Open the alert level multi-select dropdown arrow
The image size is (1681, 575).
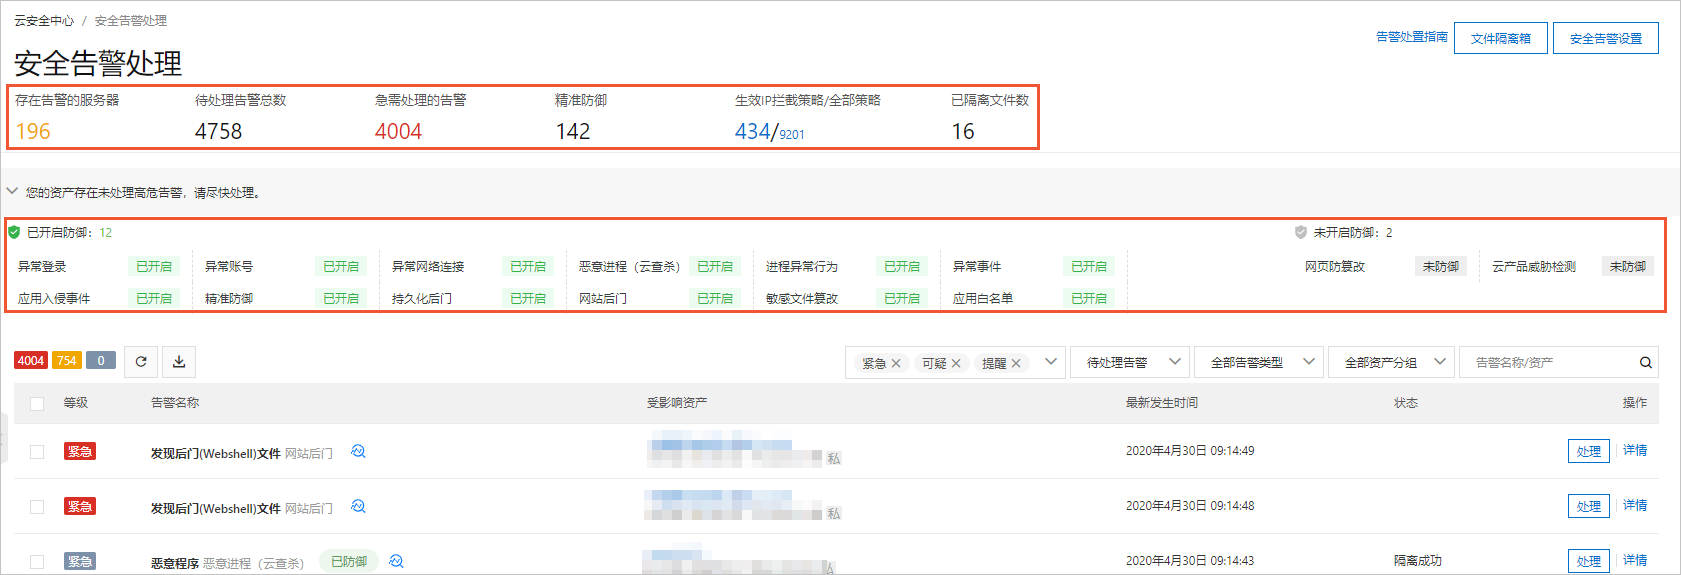(1051, 362)
